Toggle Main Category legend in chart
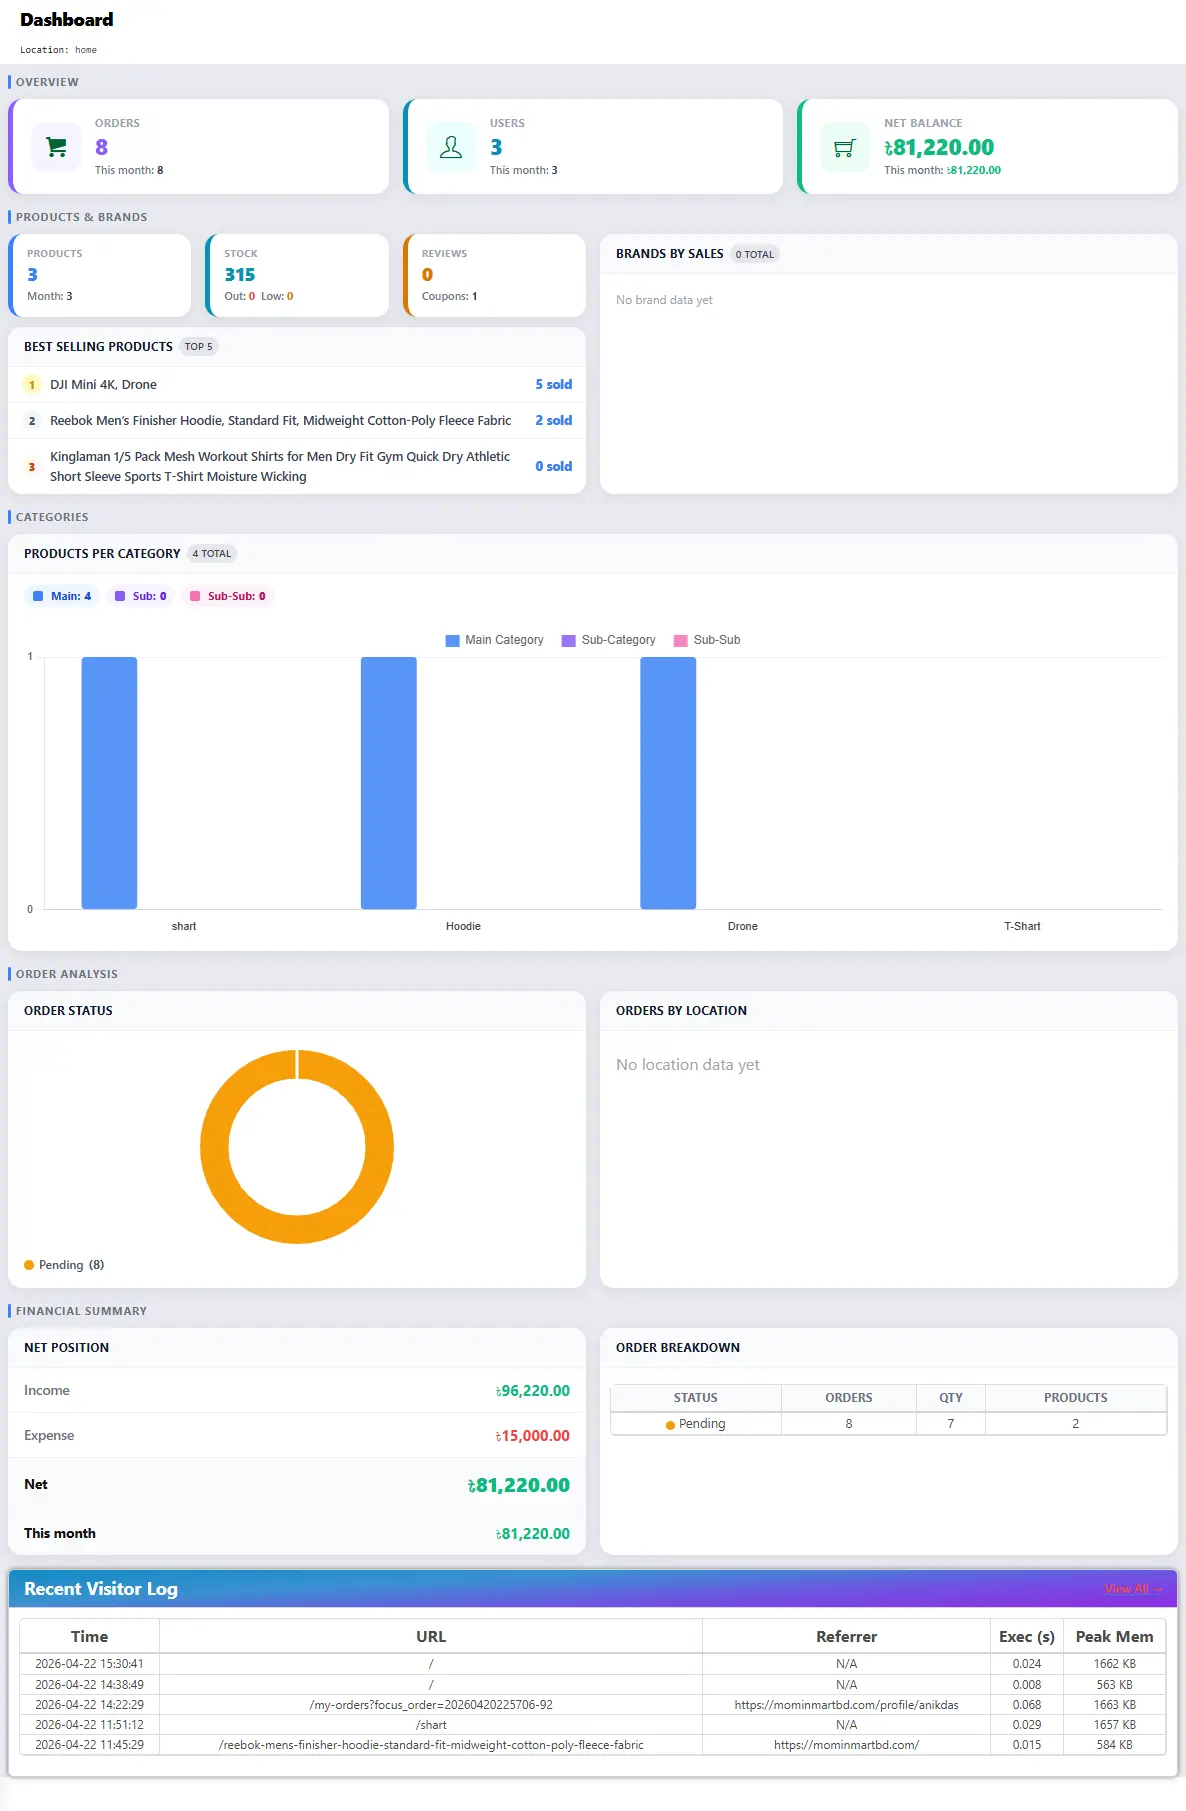 click(494, 640)
